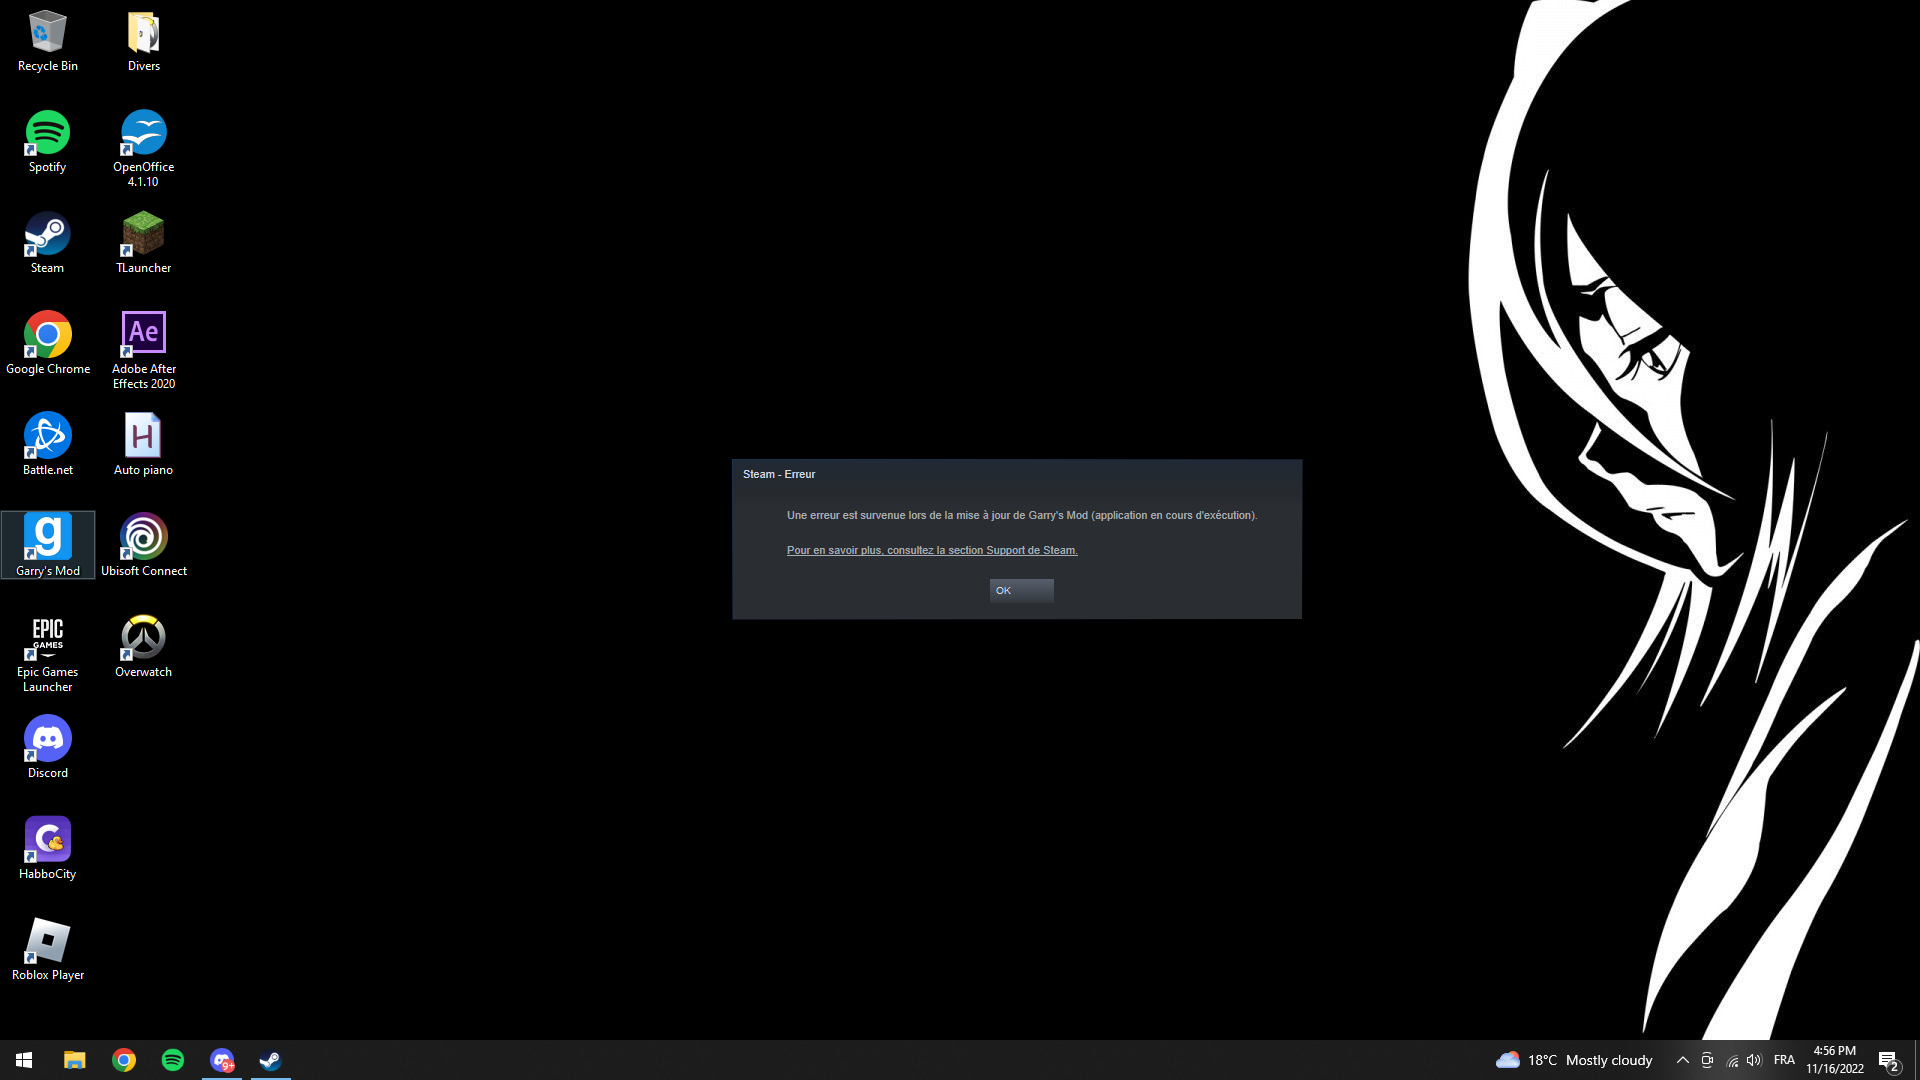Change the FRA input language

pos(1784,1060)
